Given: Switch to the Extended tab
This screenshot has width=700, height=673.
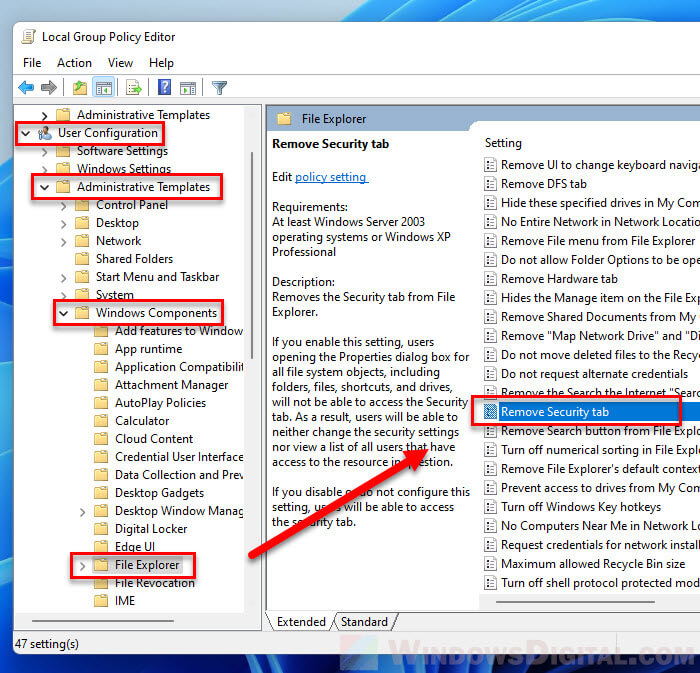Looking at the screenshot, I should point(301,622).
